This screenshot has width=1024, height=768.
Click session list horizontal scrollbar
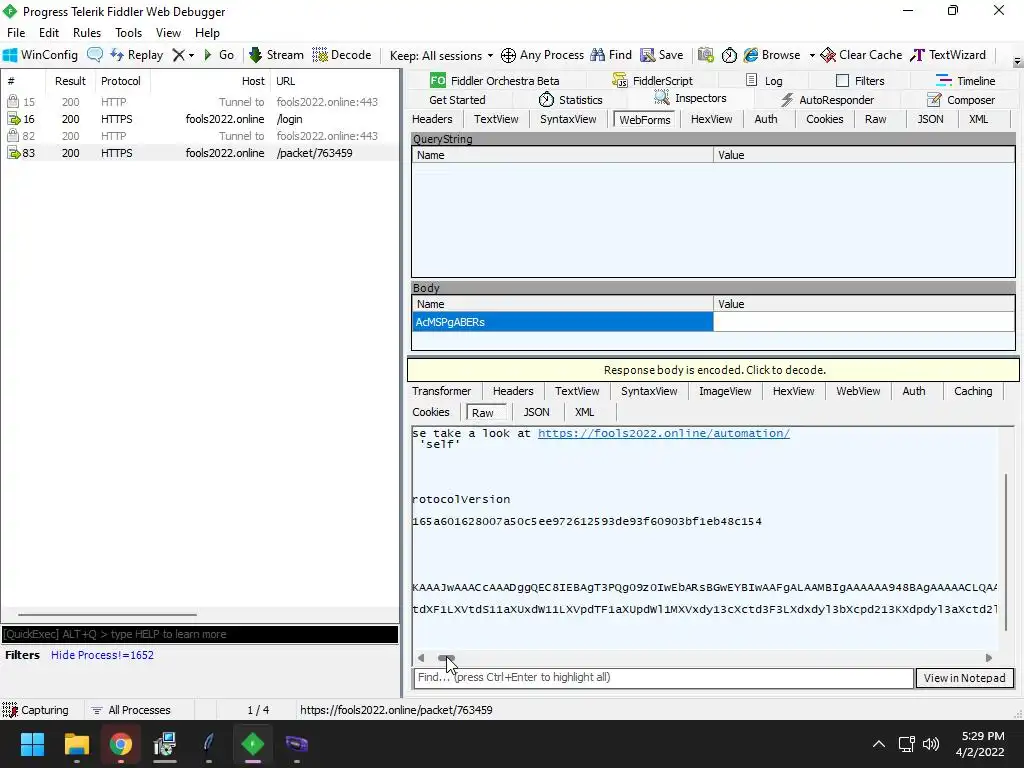click(107, 615)
